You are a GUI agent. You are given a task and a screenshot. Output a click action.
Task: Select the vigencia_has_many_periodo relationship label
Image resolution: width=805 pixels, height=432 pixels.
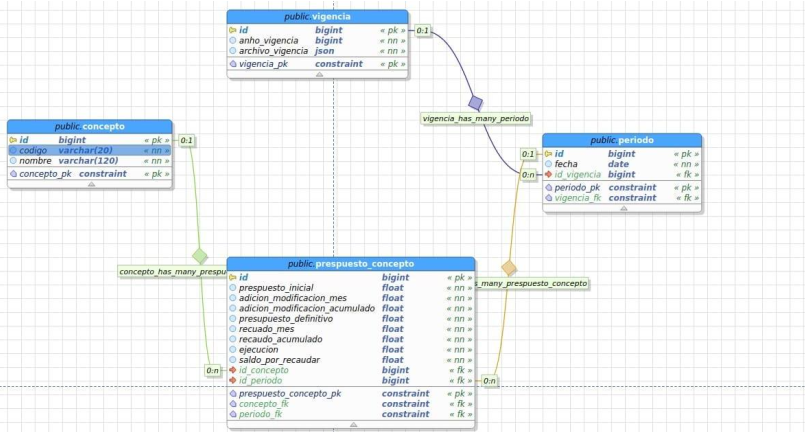coord(475,119)
